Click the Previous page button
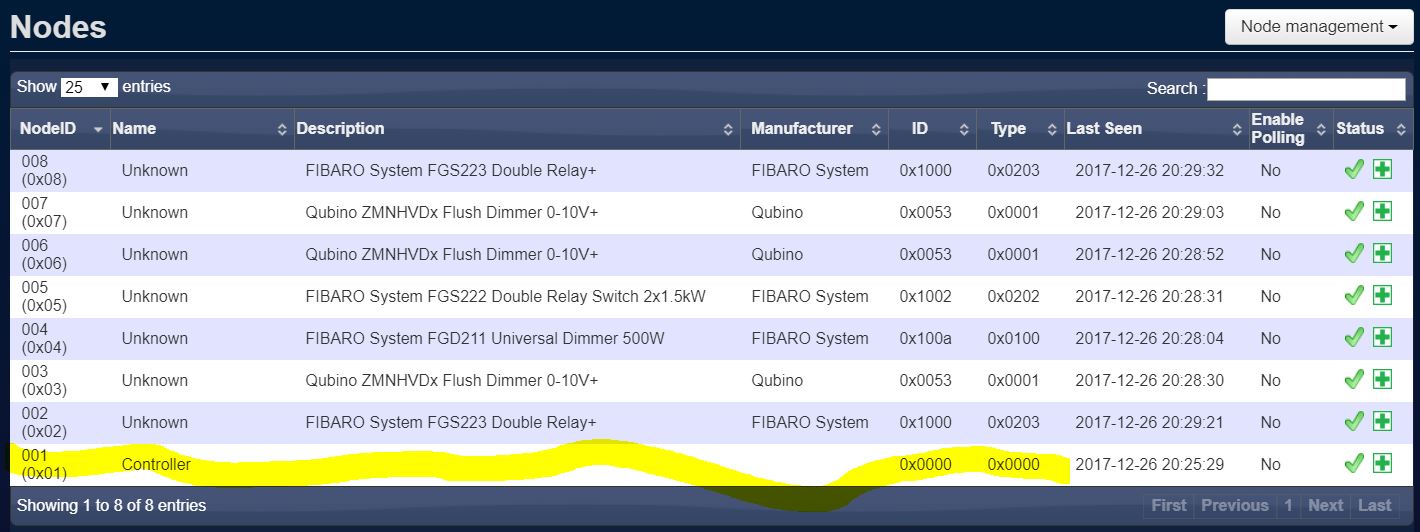The width and height of the screenshot is (1420, 532). point(1234,506)
